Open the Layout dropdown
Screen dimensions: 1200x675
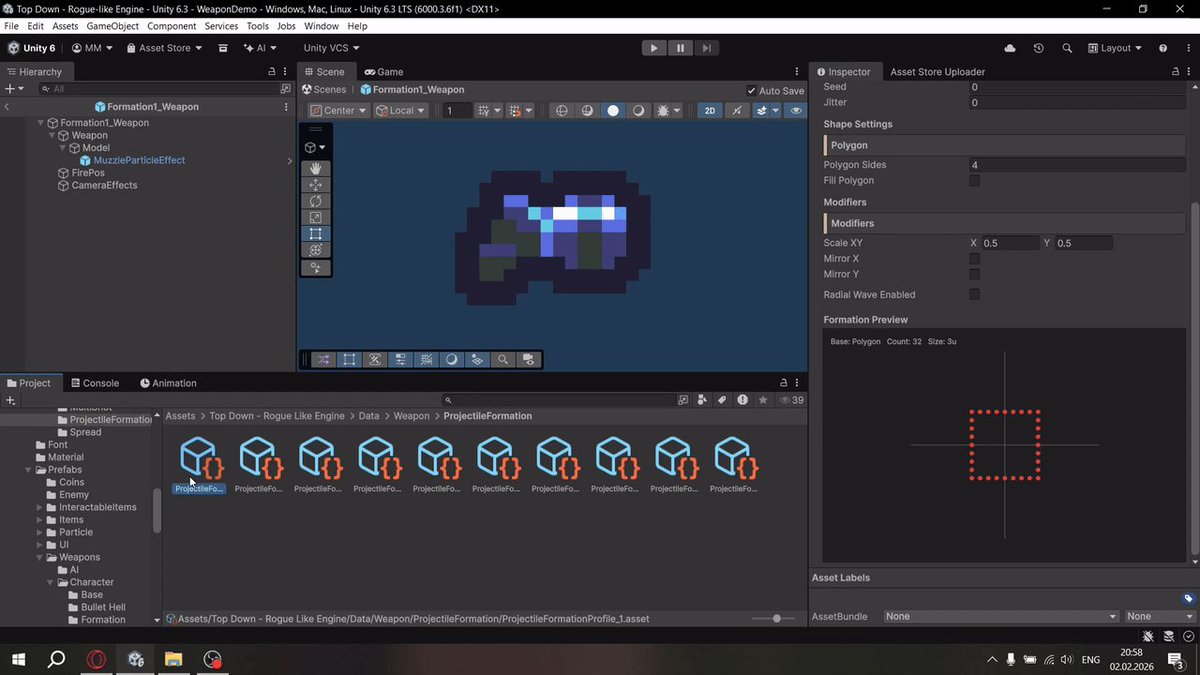[x=1116, y=48]
